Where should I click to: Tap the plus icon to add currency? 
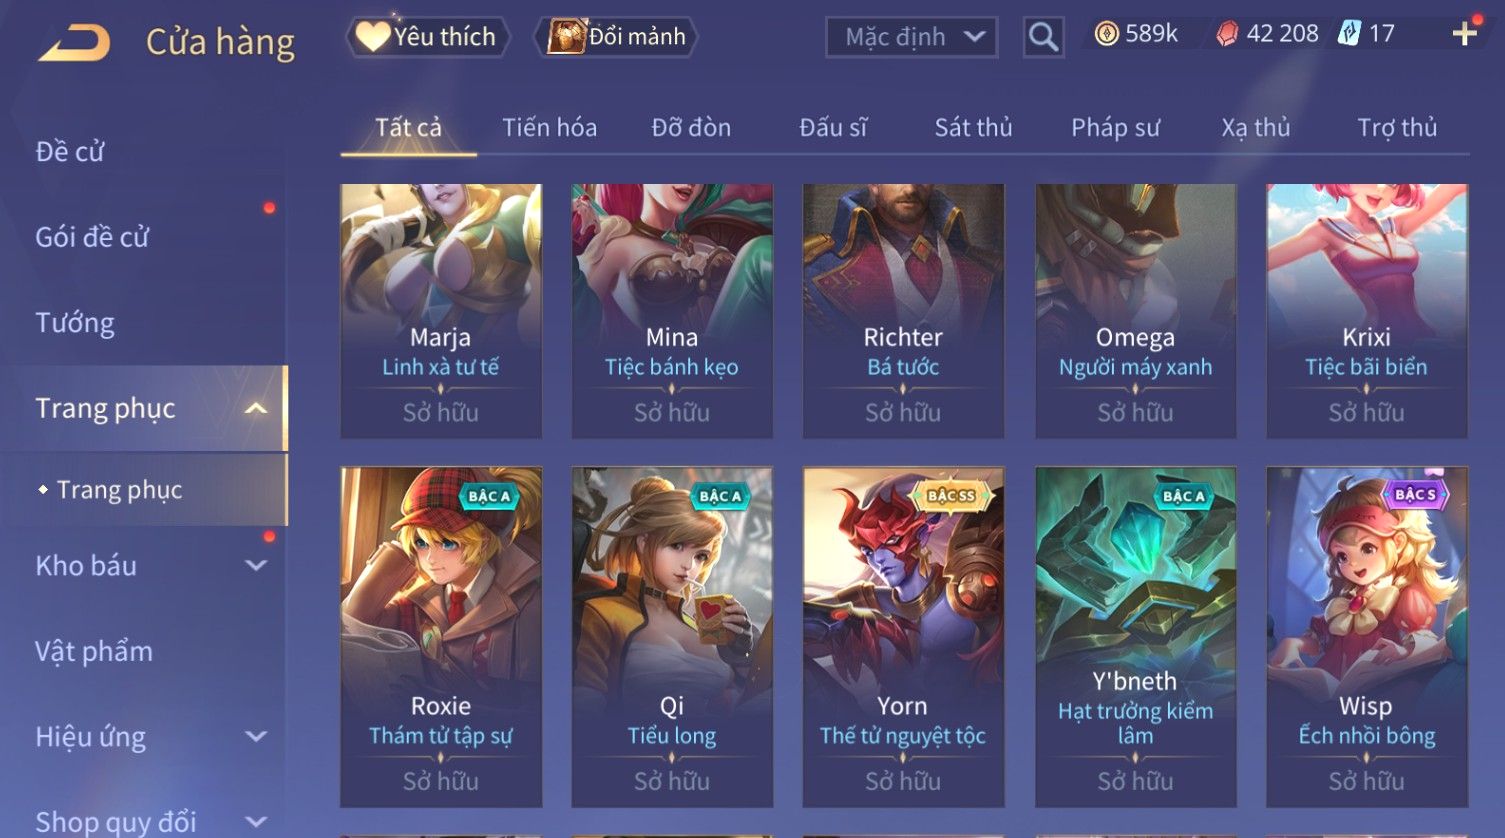pos(1465,34)
